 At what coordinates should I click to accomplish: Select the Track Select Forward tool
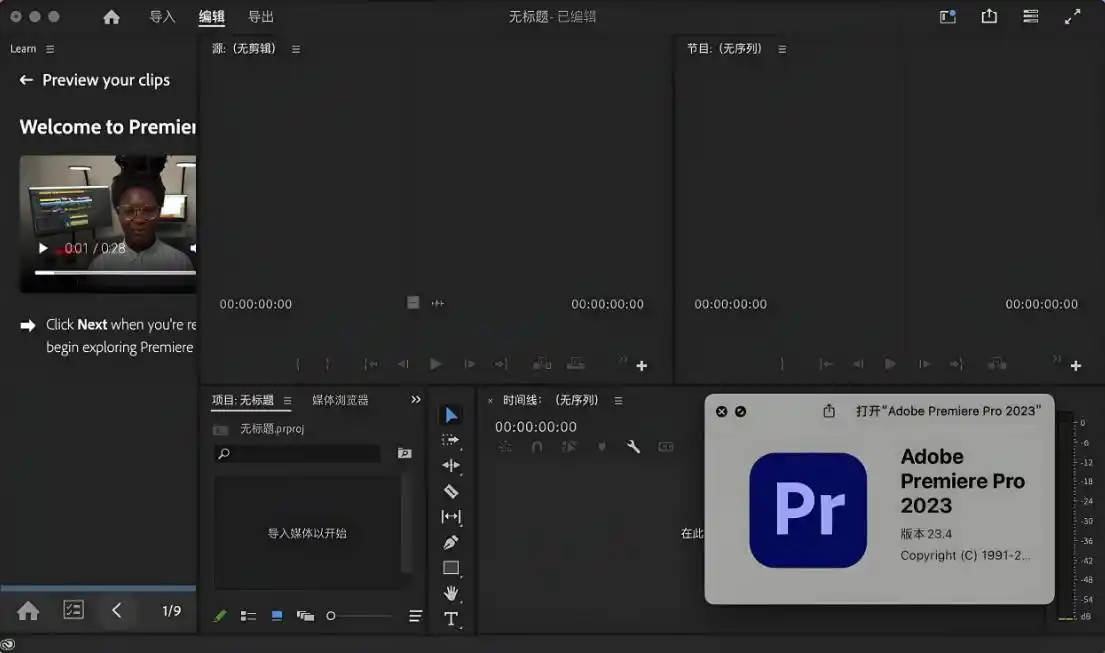[451, 440]
